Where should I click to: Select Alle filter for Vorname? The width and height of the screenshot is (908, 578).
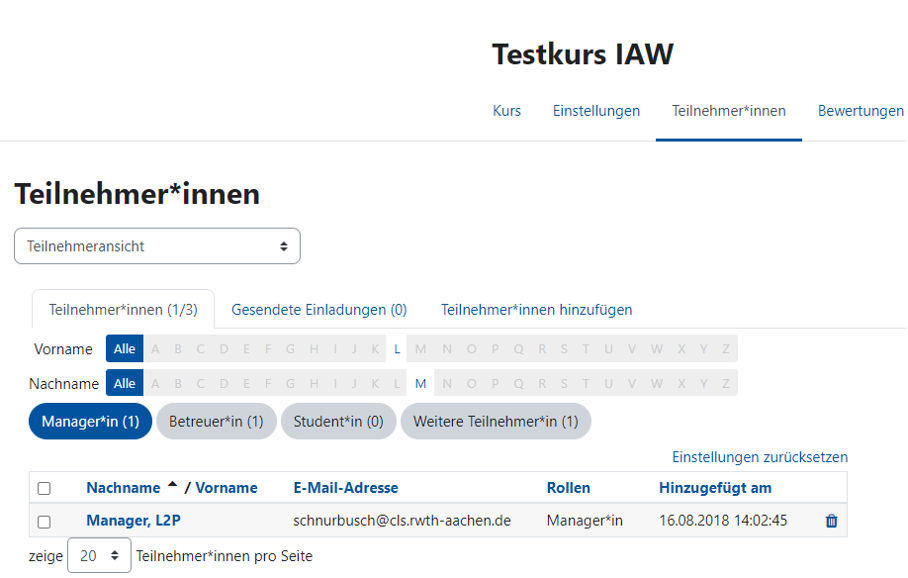[123, 348]
